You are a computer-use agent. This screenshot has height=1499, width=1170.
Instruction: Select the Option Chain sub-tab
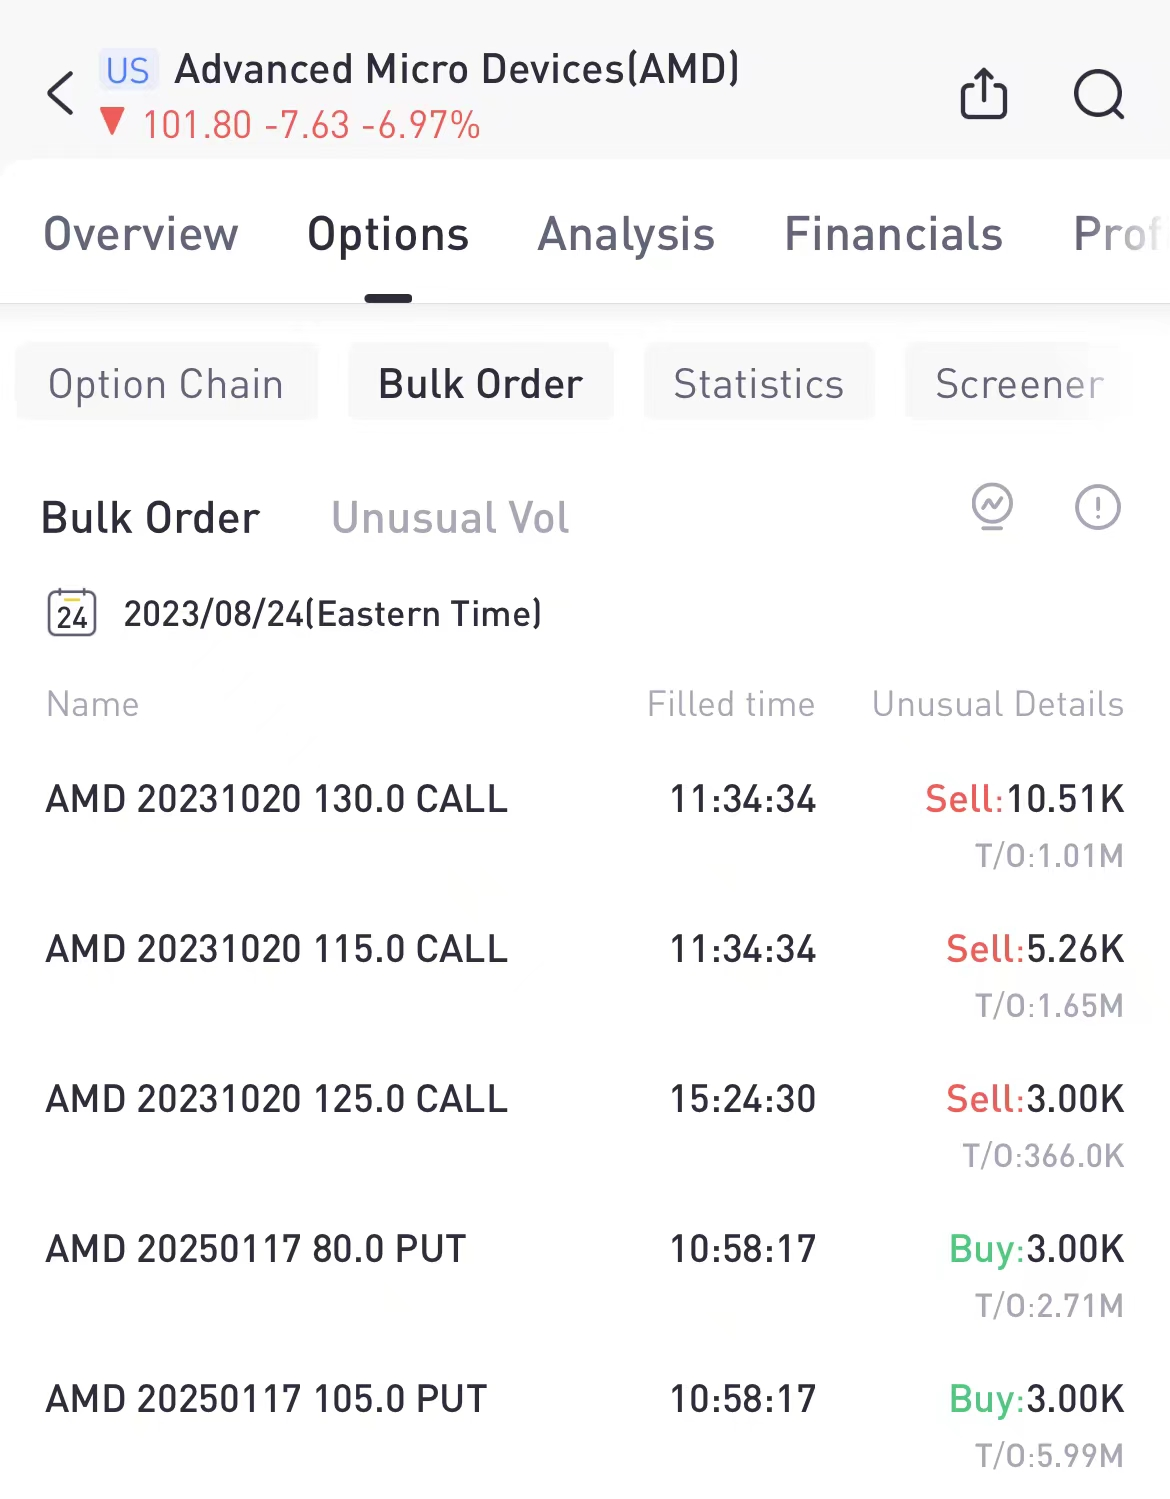coord(166,384)
